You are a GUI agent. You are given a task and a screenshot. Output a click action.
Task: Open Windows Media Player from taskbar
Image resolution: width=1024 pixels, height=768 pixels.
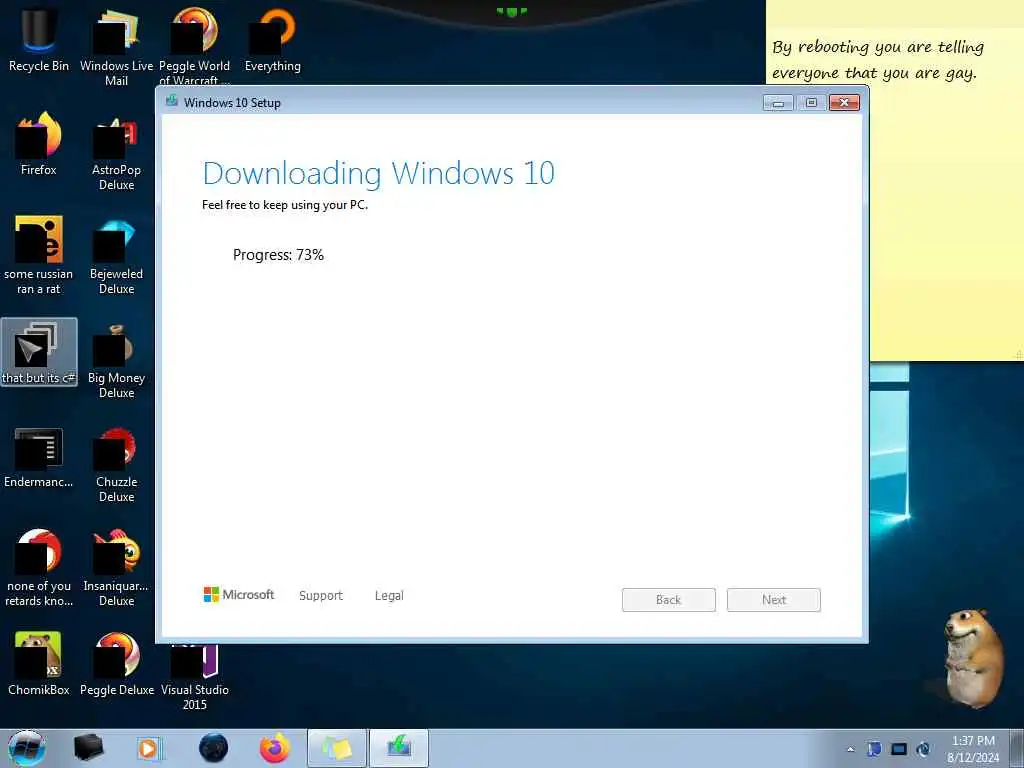point(149,748)
